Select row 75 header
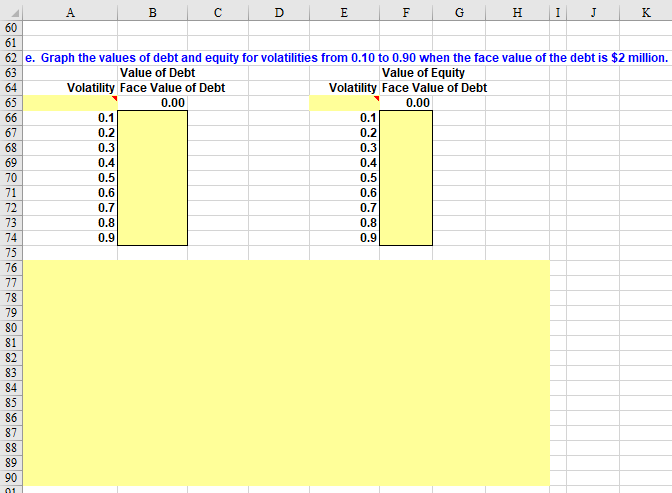672x493 pixels. [11, 253]
